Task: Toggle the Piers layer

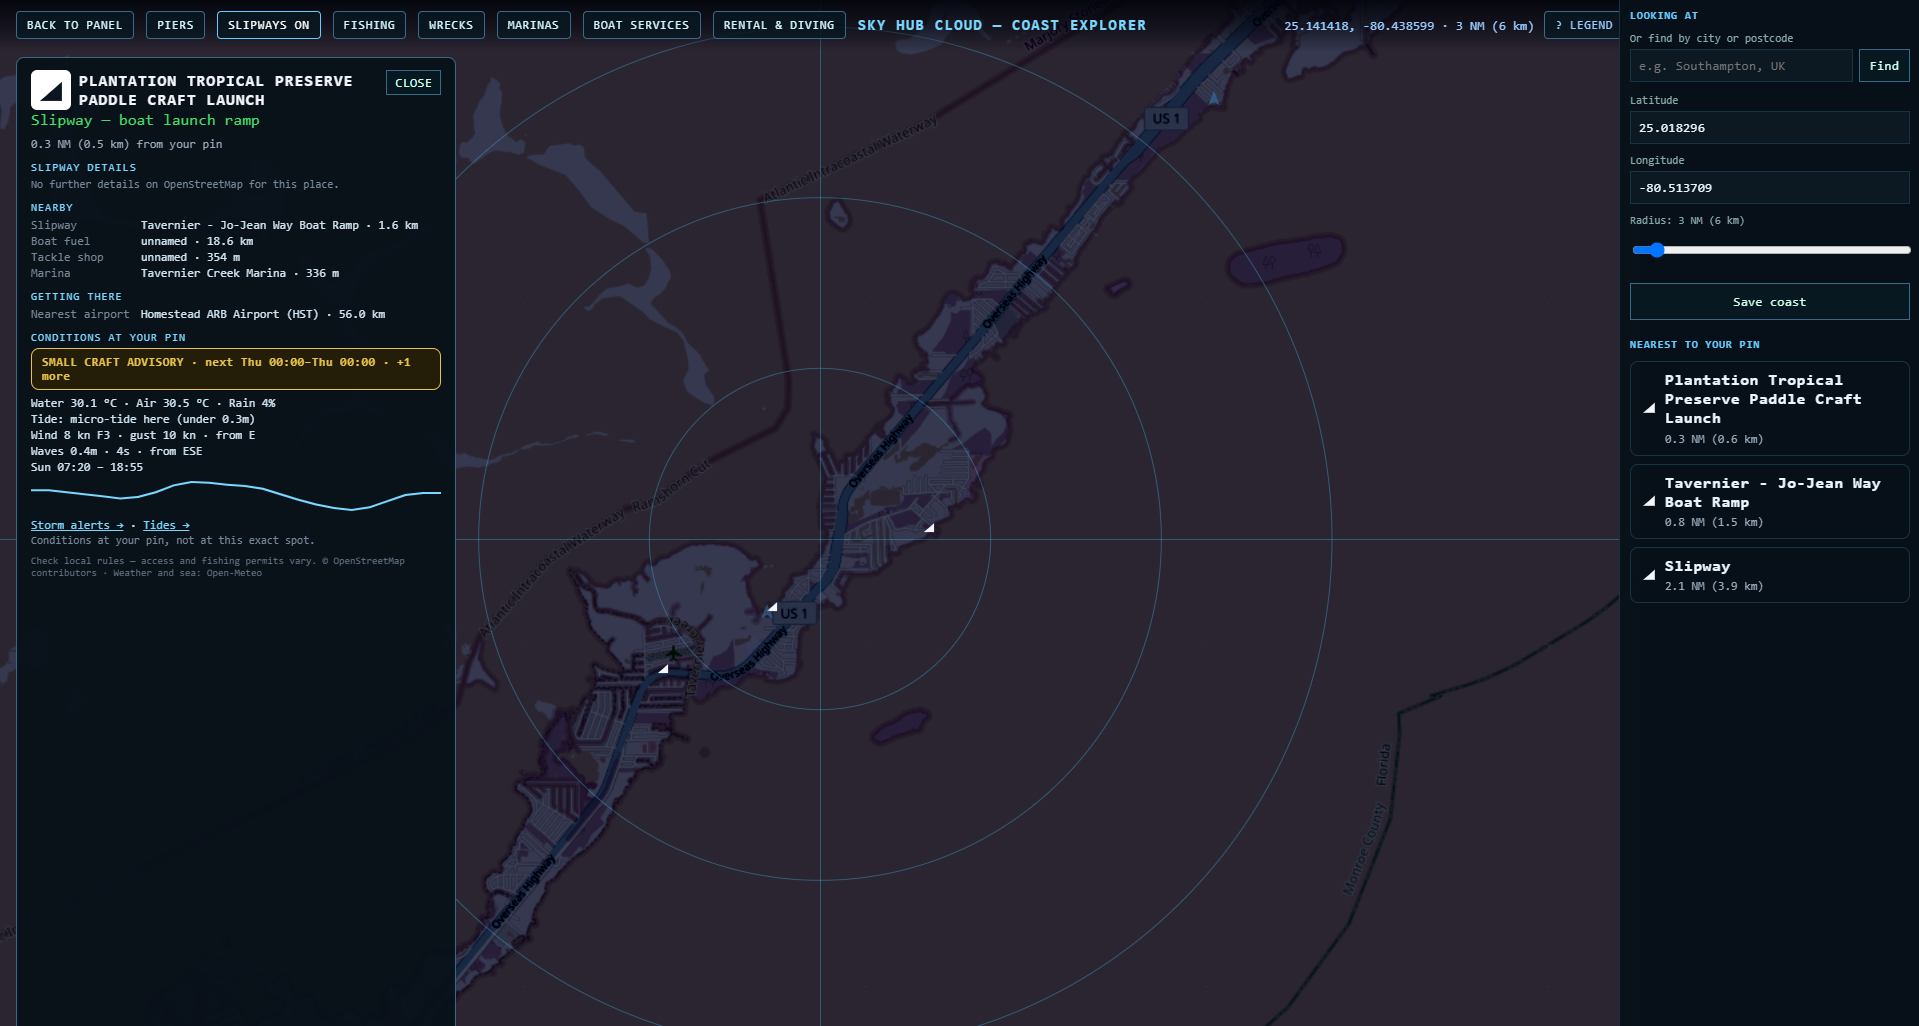Action: (175, 25)
